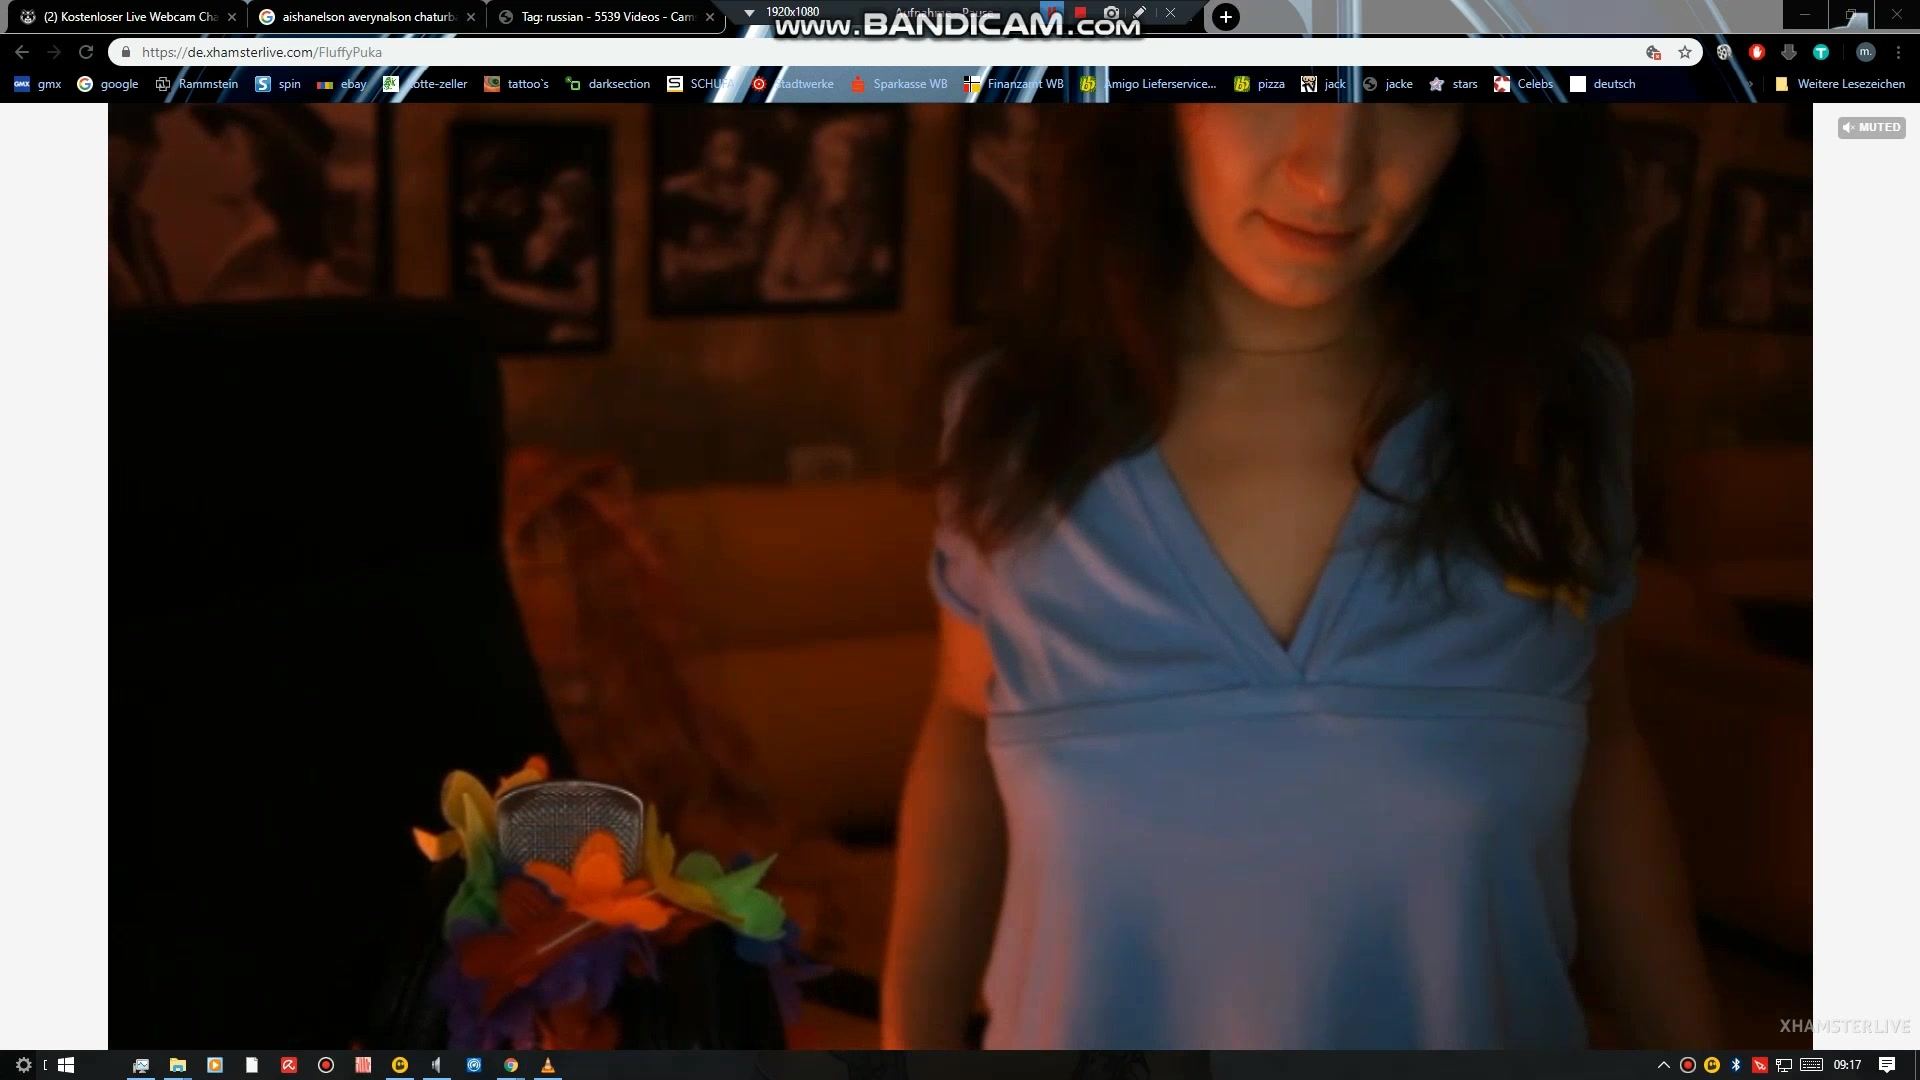Close the 'Kostenloser Live Webcam' tab

232,17
